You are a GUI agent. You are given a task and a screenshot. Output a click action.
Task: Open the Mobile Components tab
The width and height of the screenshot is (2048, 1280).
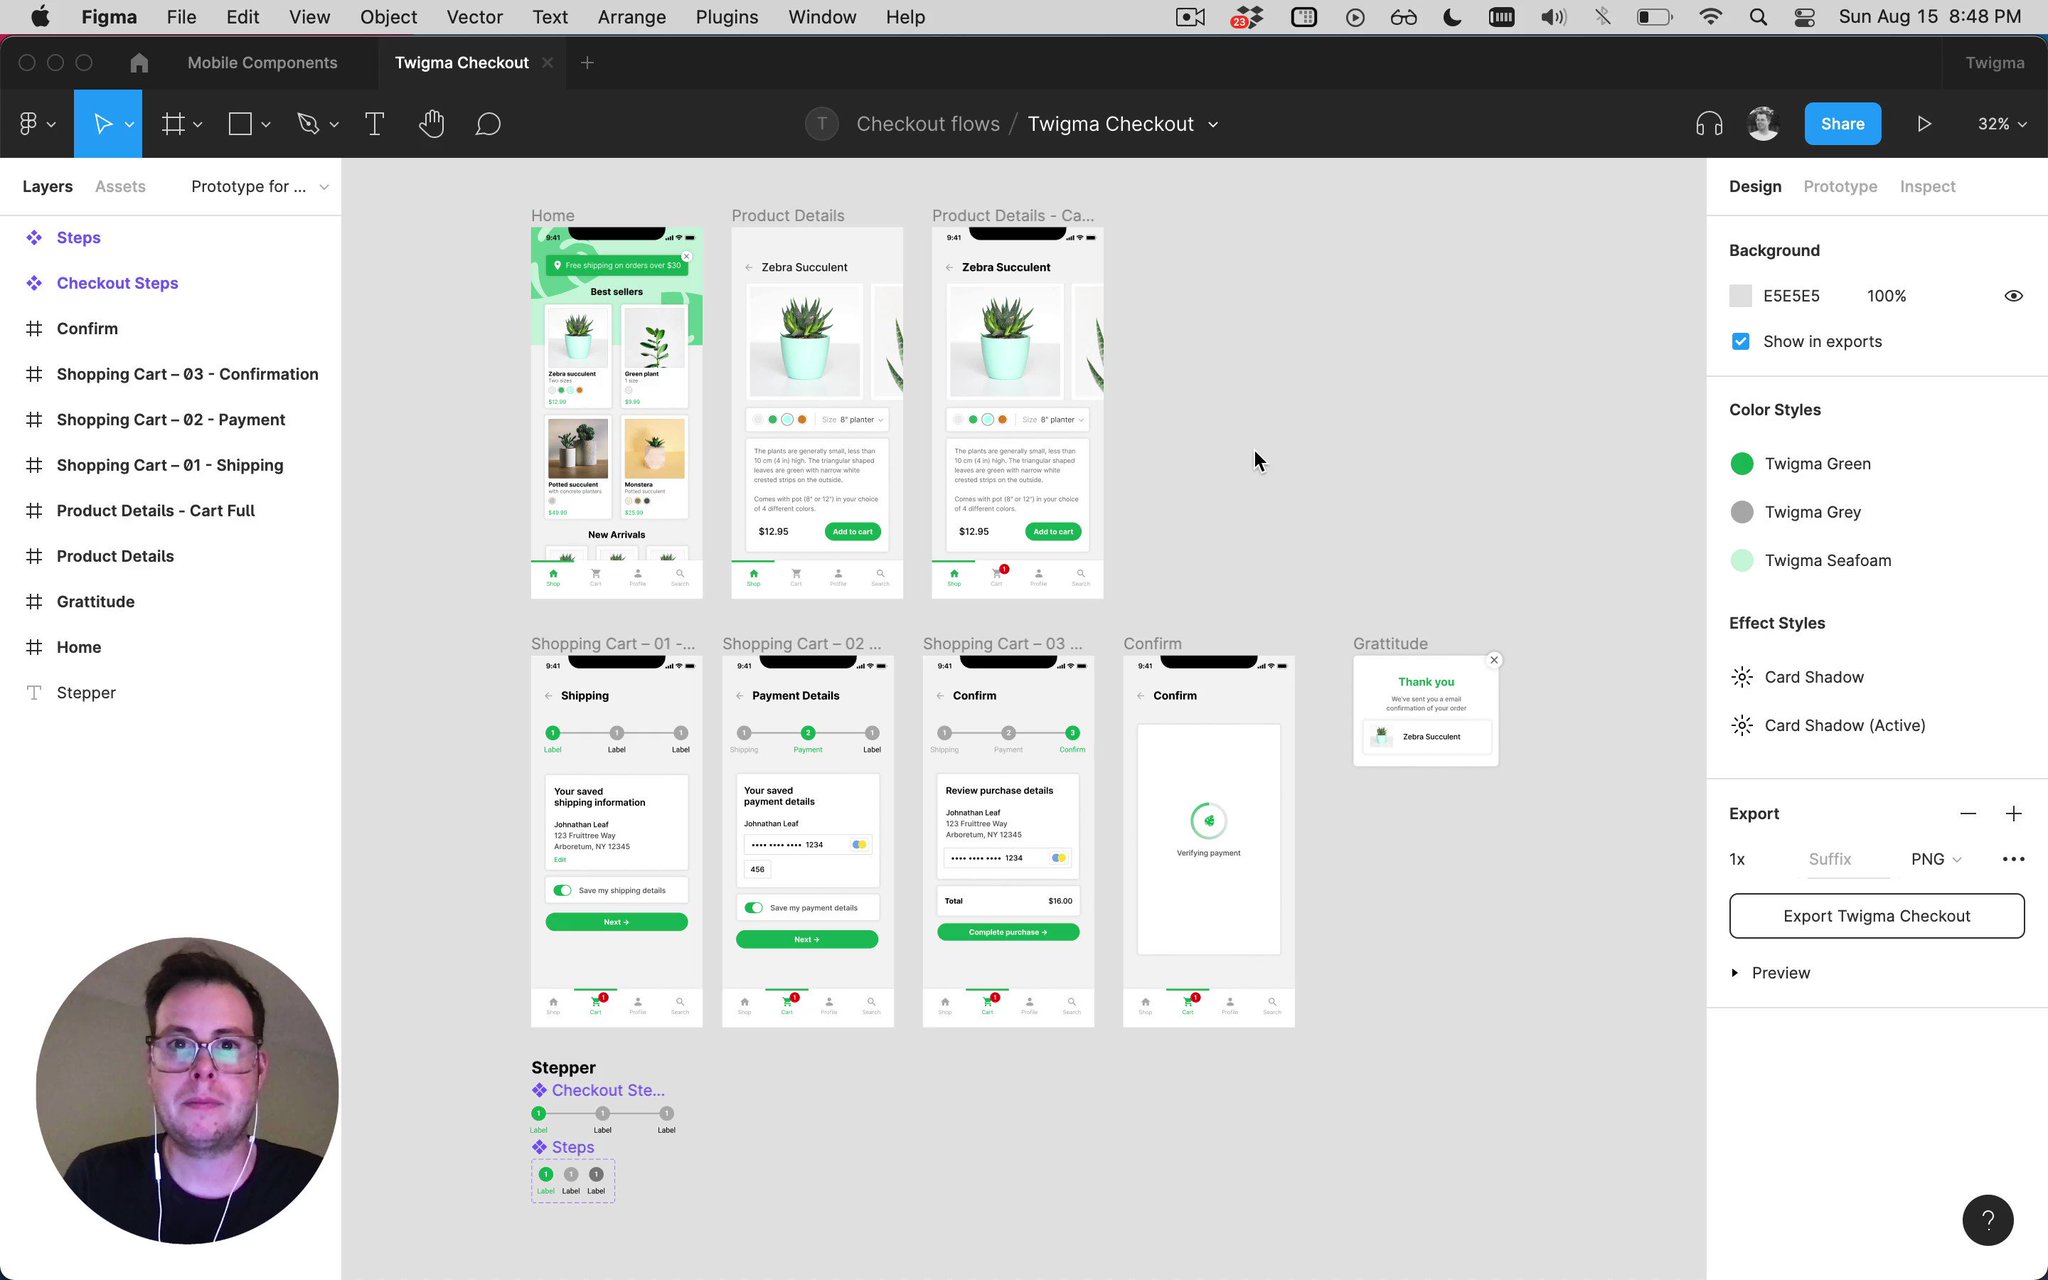pos(262,62)
